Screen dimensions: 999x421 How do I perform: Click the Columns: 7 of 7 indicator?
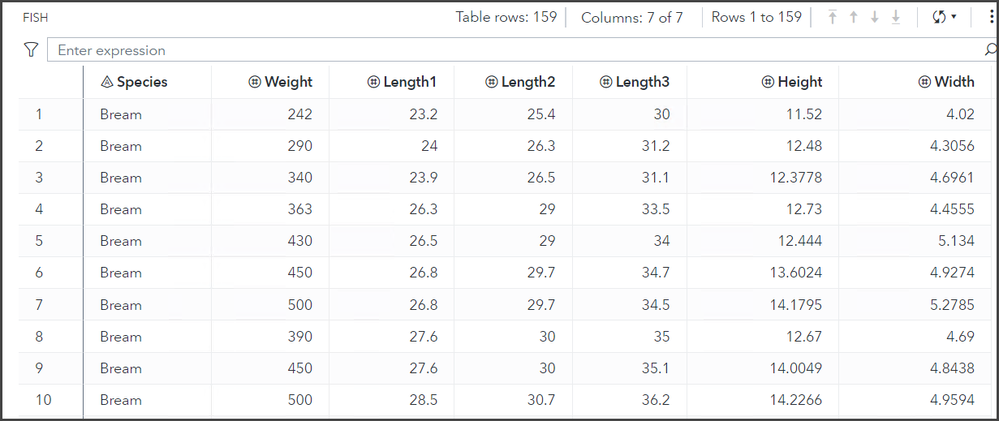pos(632,17)
